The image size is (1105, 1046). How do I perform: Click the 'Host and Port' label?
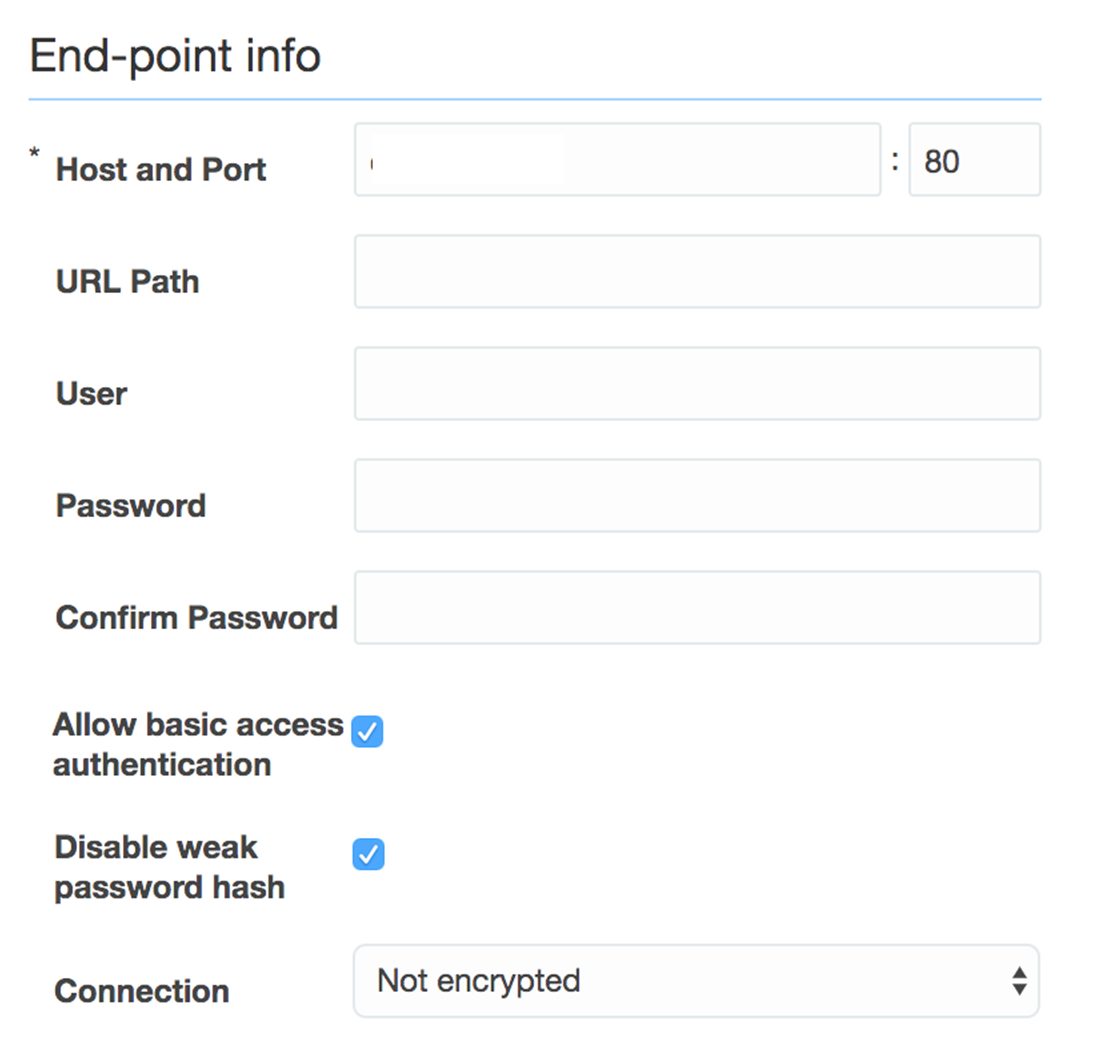pos(161,170)
